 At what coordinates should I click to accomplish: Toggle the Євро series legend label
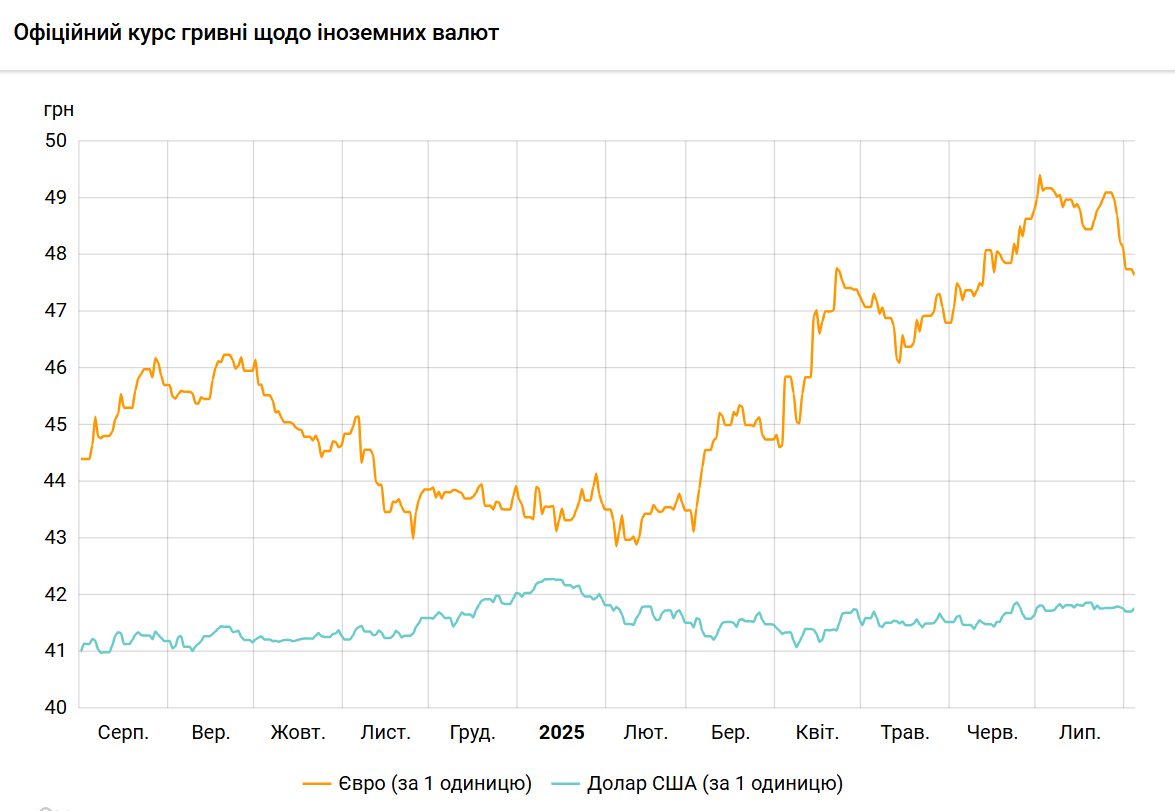coord(433,782)
